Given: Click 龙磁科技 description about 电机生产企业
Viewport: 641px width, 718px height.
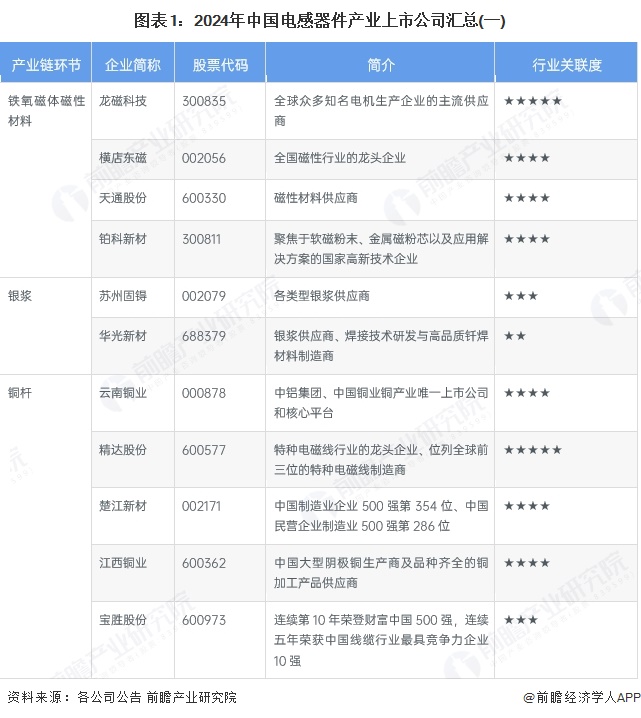Looking at the screenshot, I should 381,111.
